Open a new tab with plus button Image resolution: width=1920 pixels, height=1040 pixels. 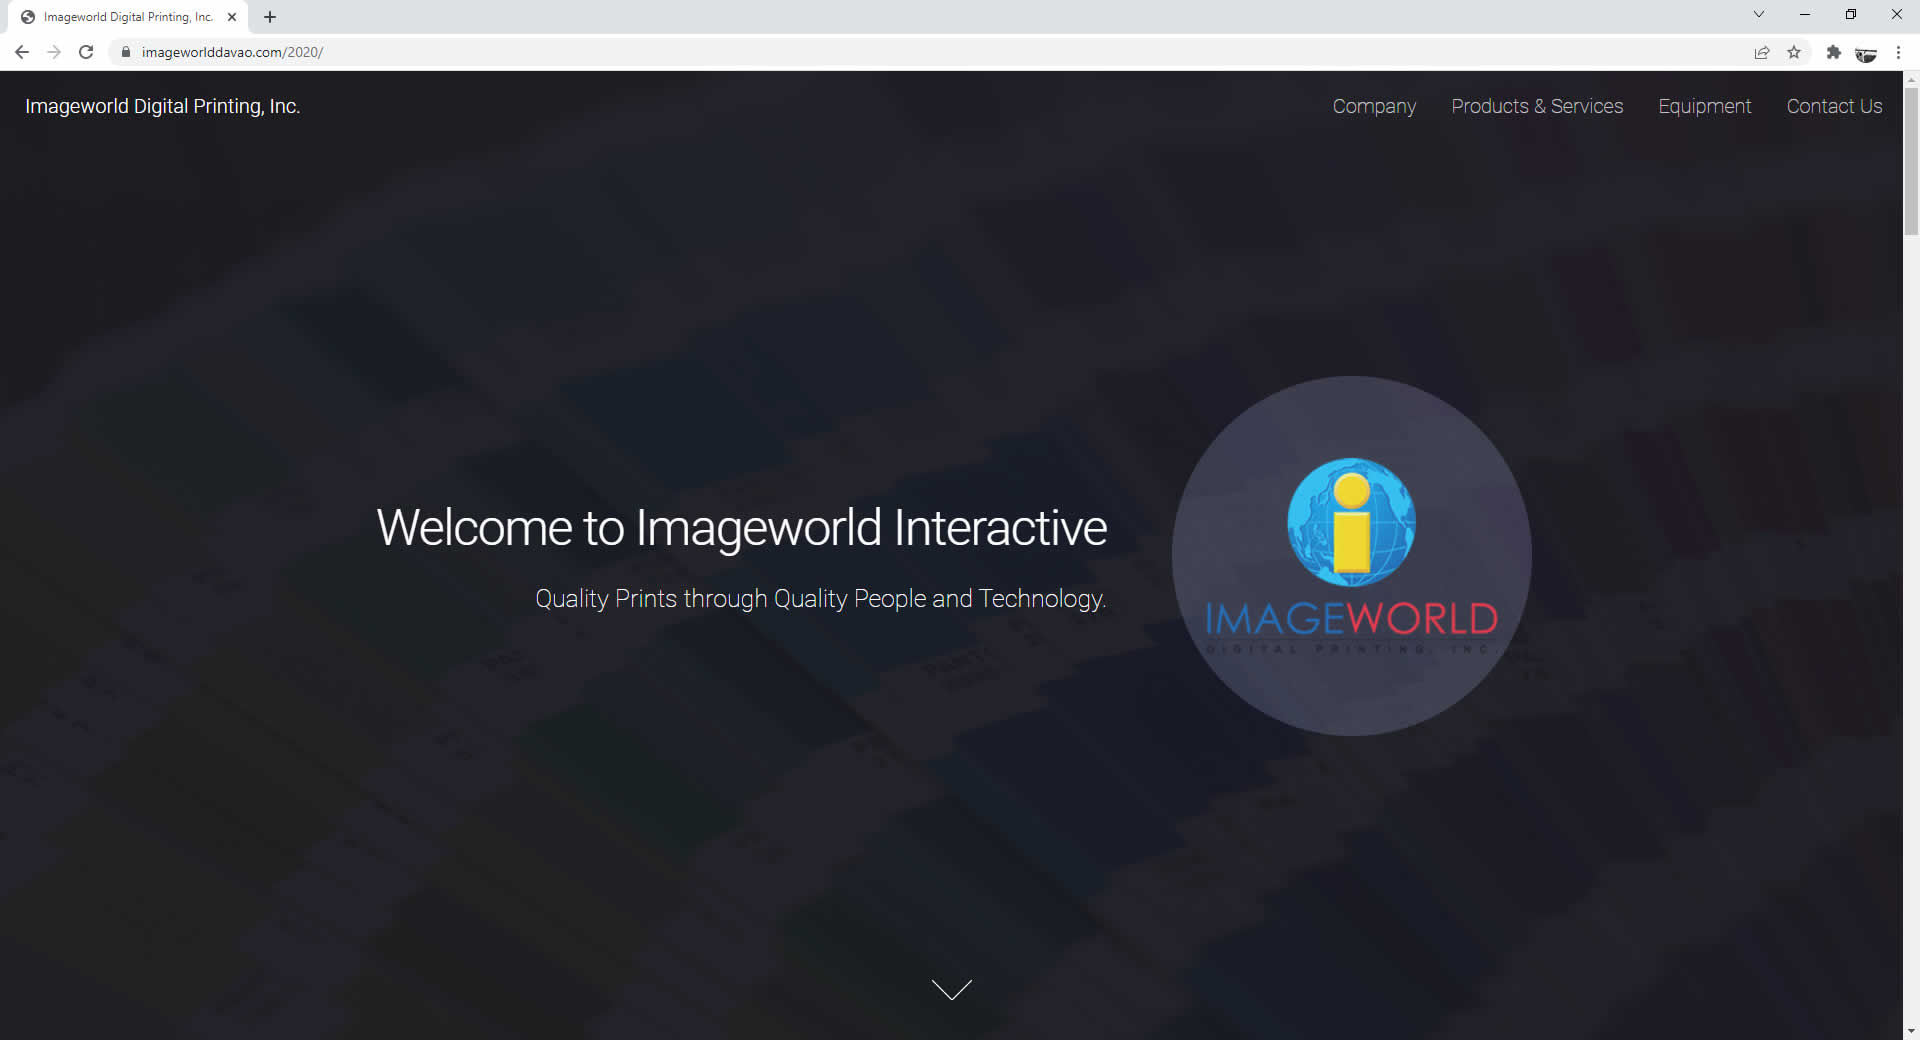[270, 17]
